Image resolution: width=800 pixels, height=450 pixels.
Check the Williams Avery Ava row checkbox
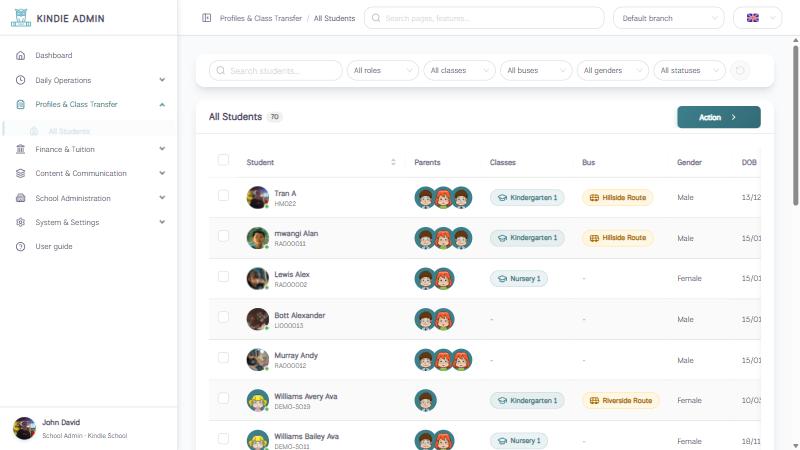(223, 398)
